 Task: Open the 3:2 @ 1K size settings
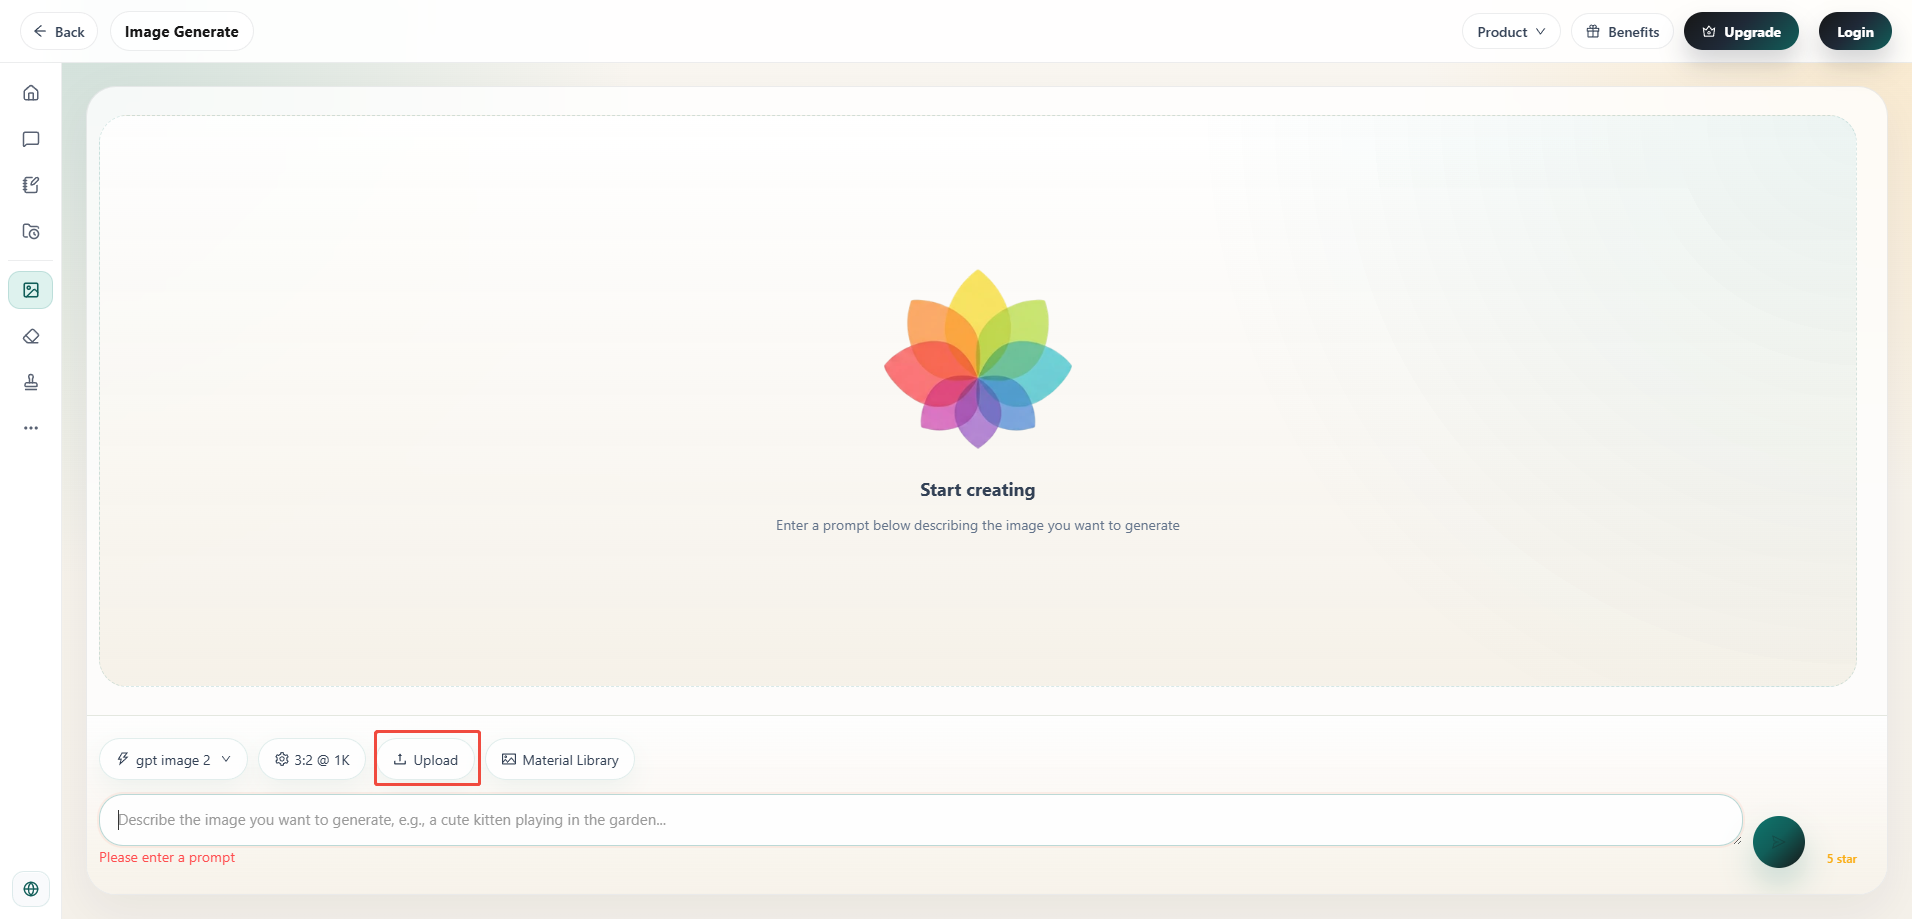point(312,760)
